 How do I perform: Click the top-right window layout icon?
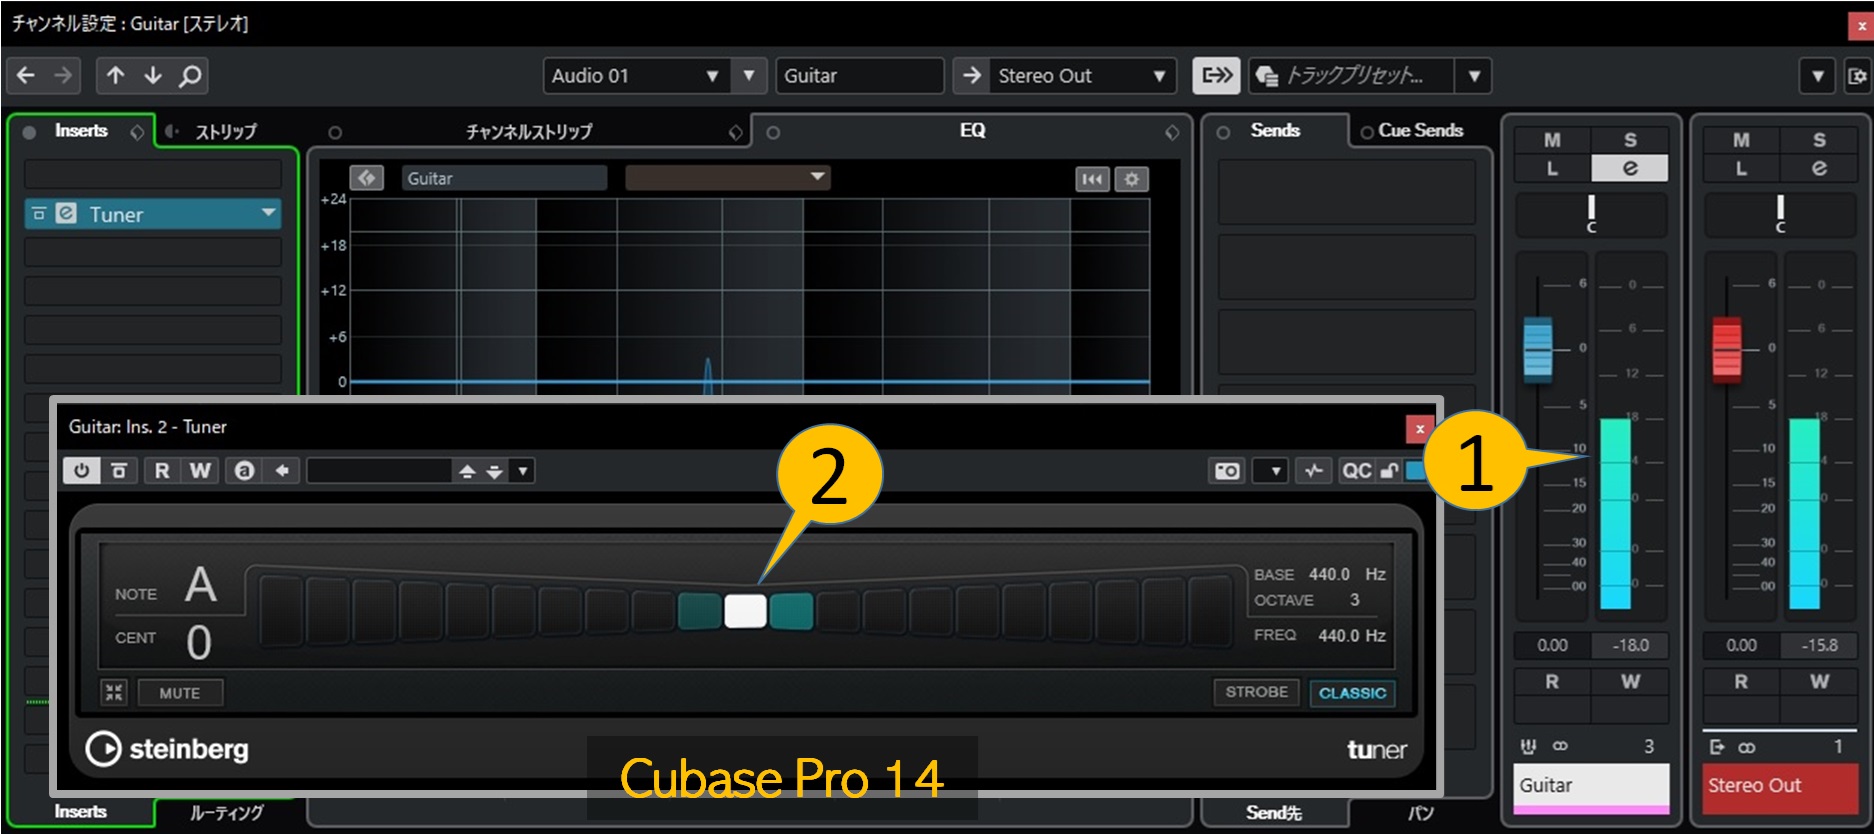(1857, 76)
